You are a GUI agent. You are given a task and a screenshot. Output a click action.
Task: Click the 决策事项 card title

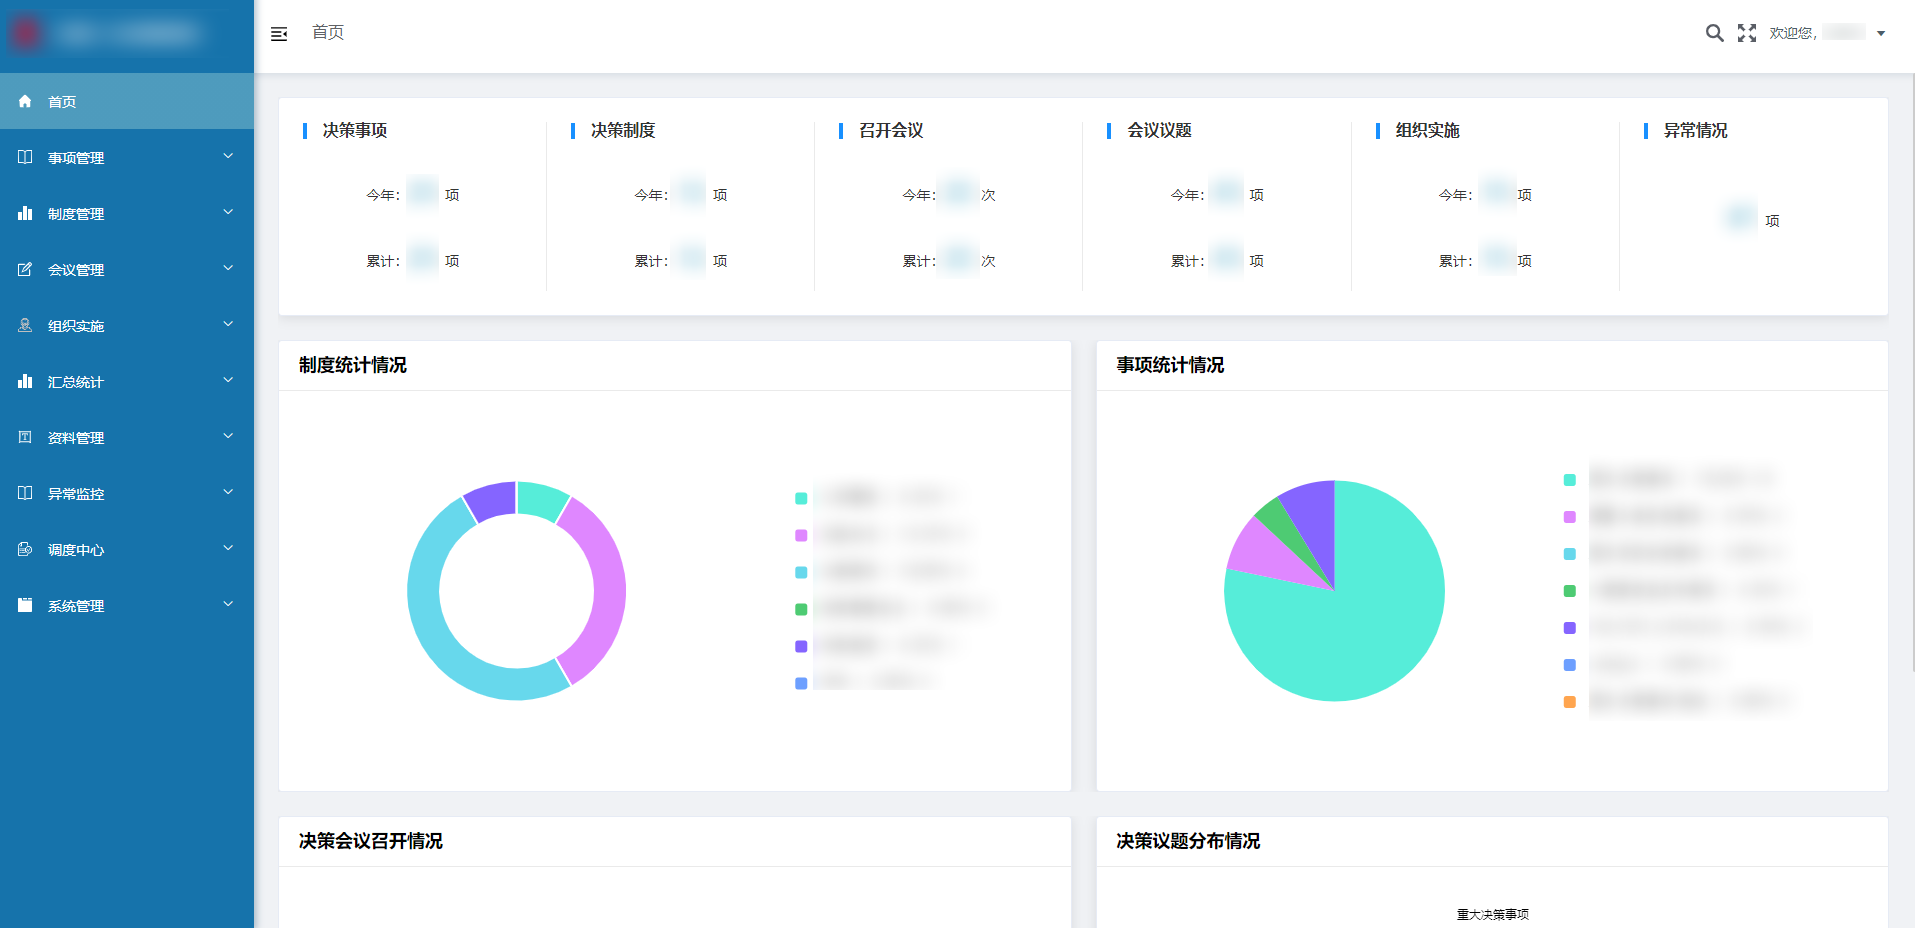[x=355, y=130]
